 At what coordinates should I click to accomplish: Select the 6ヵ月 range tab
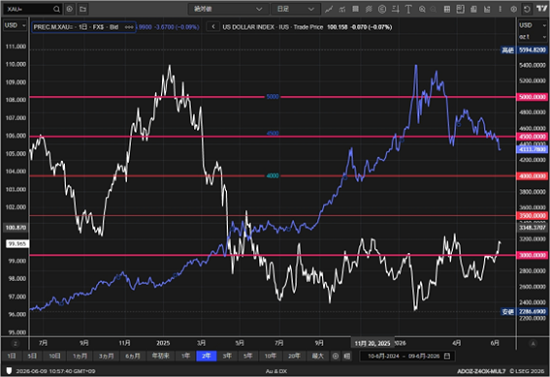click(x=133, y=356)
